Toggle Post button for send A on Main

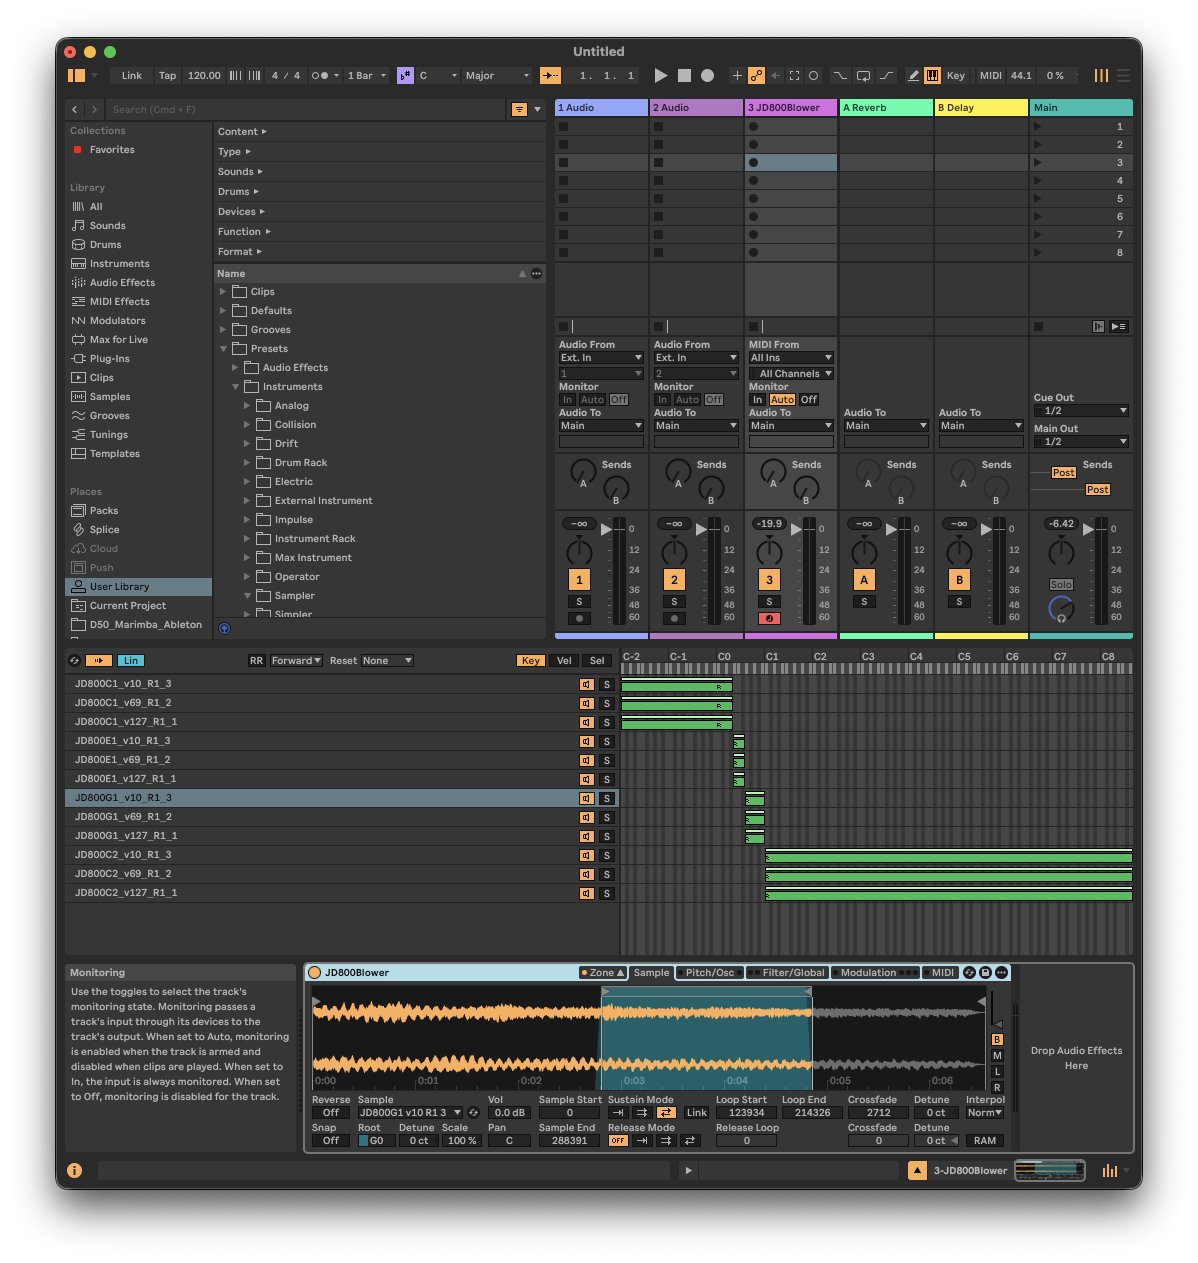pyautogui.click(x=1064, y=472)
